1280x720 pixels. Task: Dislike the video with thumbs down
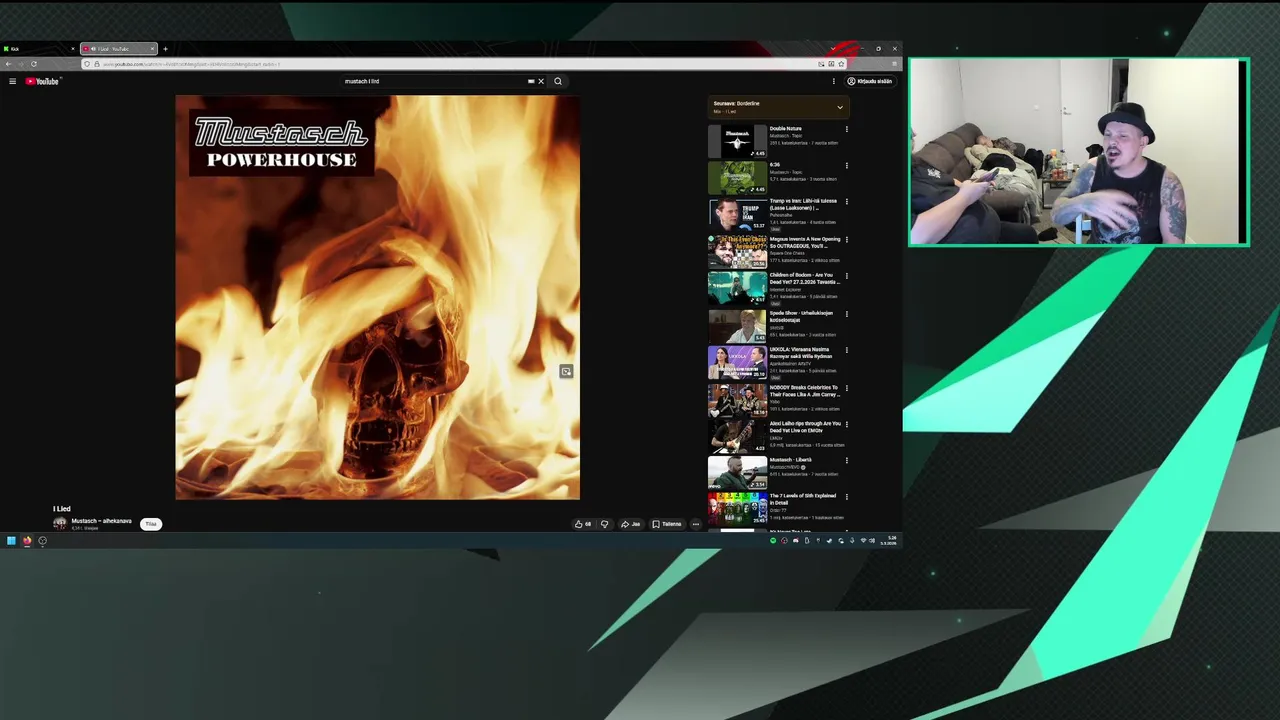click(x=604, y=524)
